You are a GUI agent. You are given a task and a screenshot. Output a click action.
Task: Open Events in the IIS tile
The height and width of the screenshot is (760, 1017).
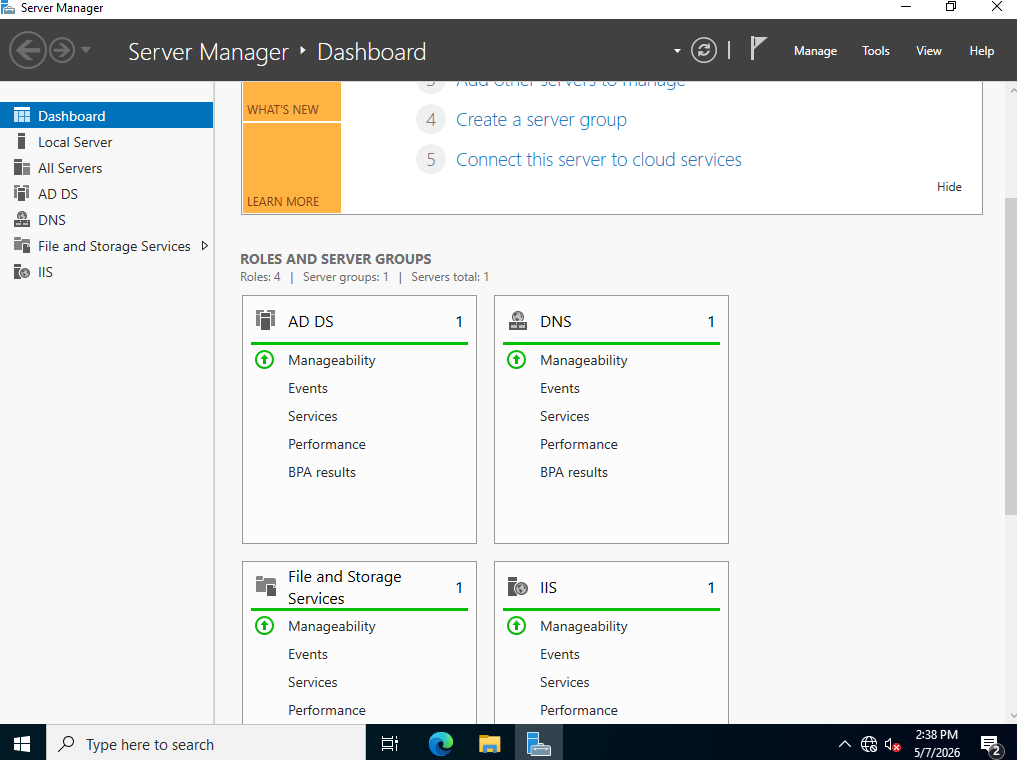coord(560,654)
